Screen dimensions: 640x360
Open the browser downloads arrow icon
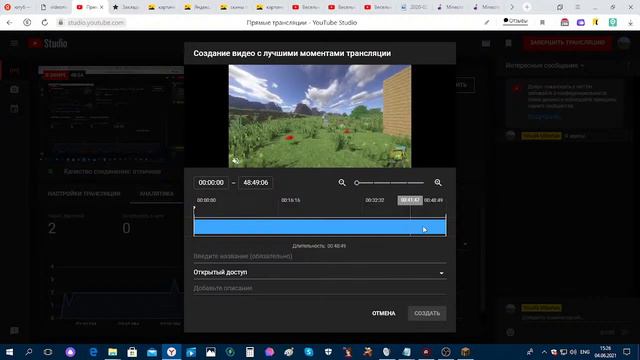631,22
